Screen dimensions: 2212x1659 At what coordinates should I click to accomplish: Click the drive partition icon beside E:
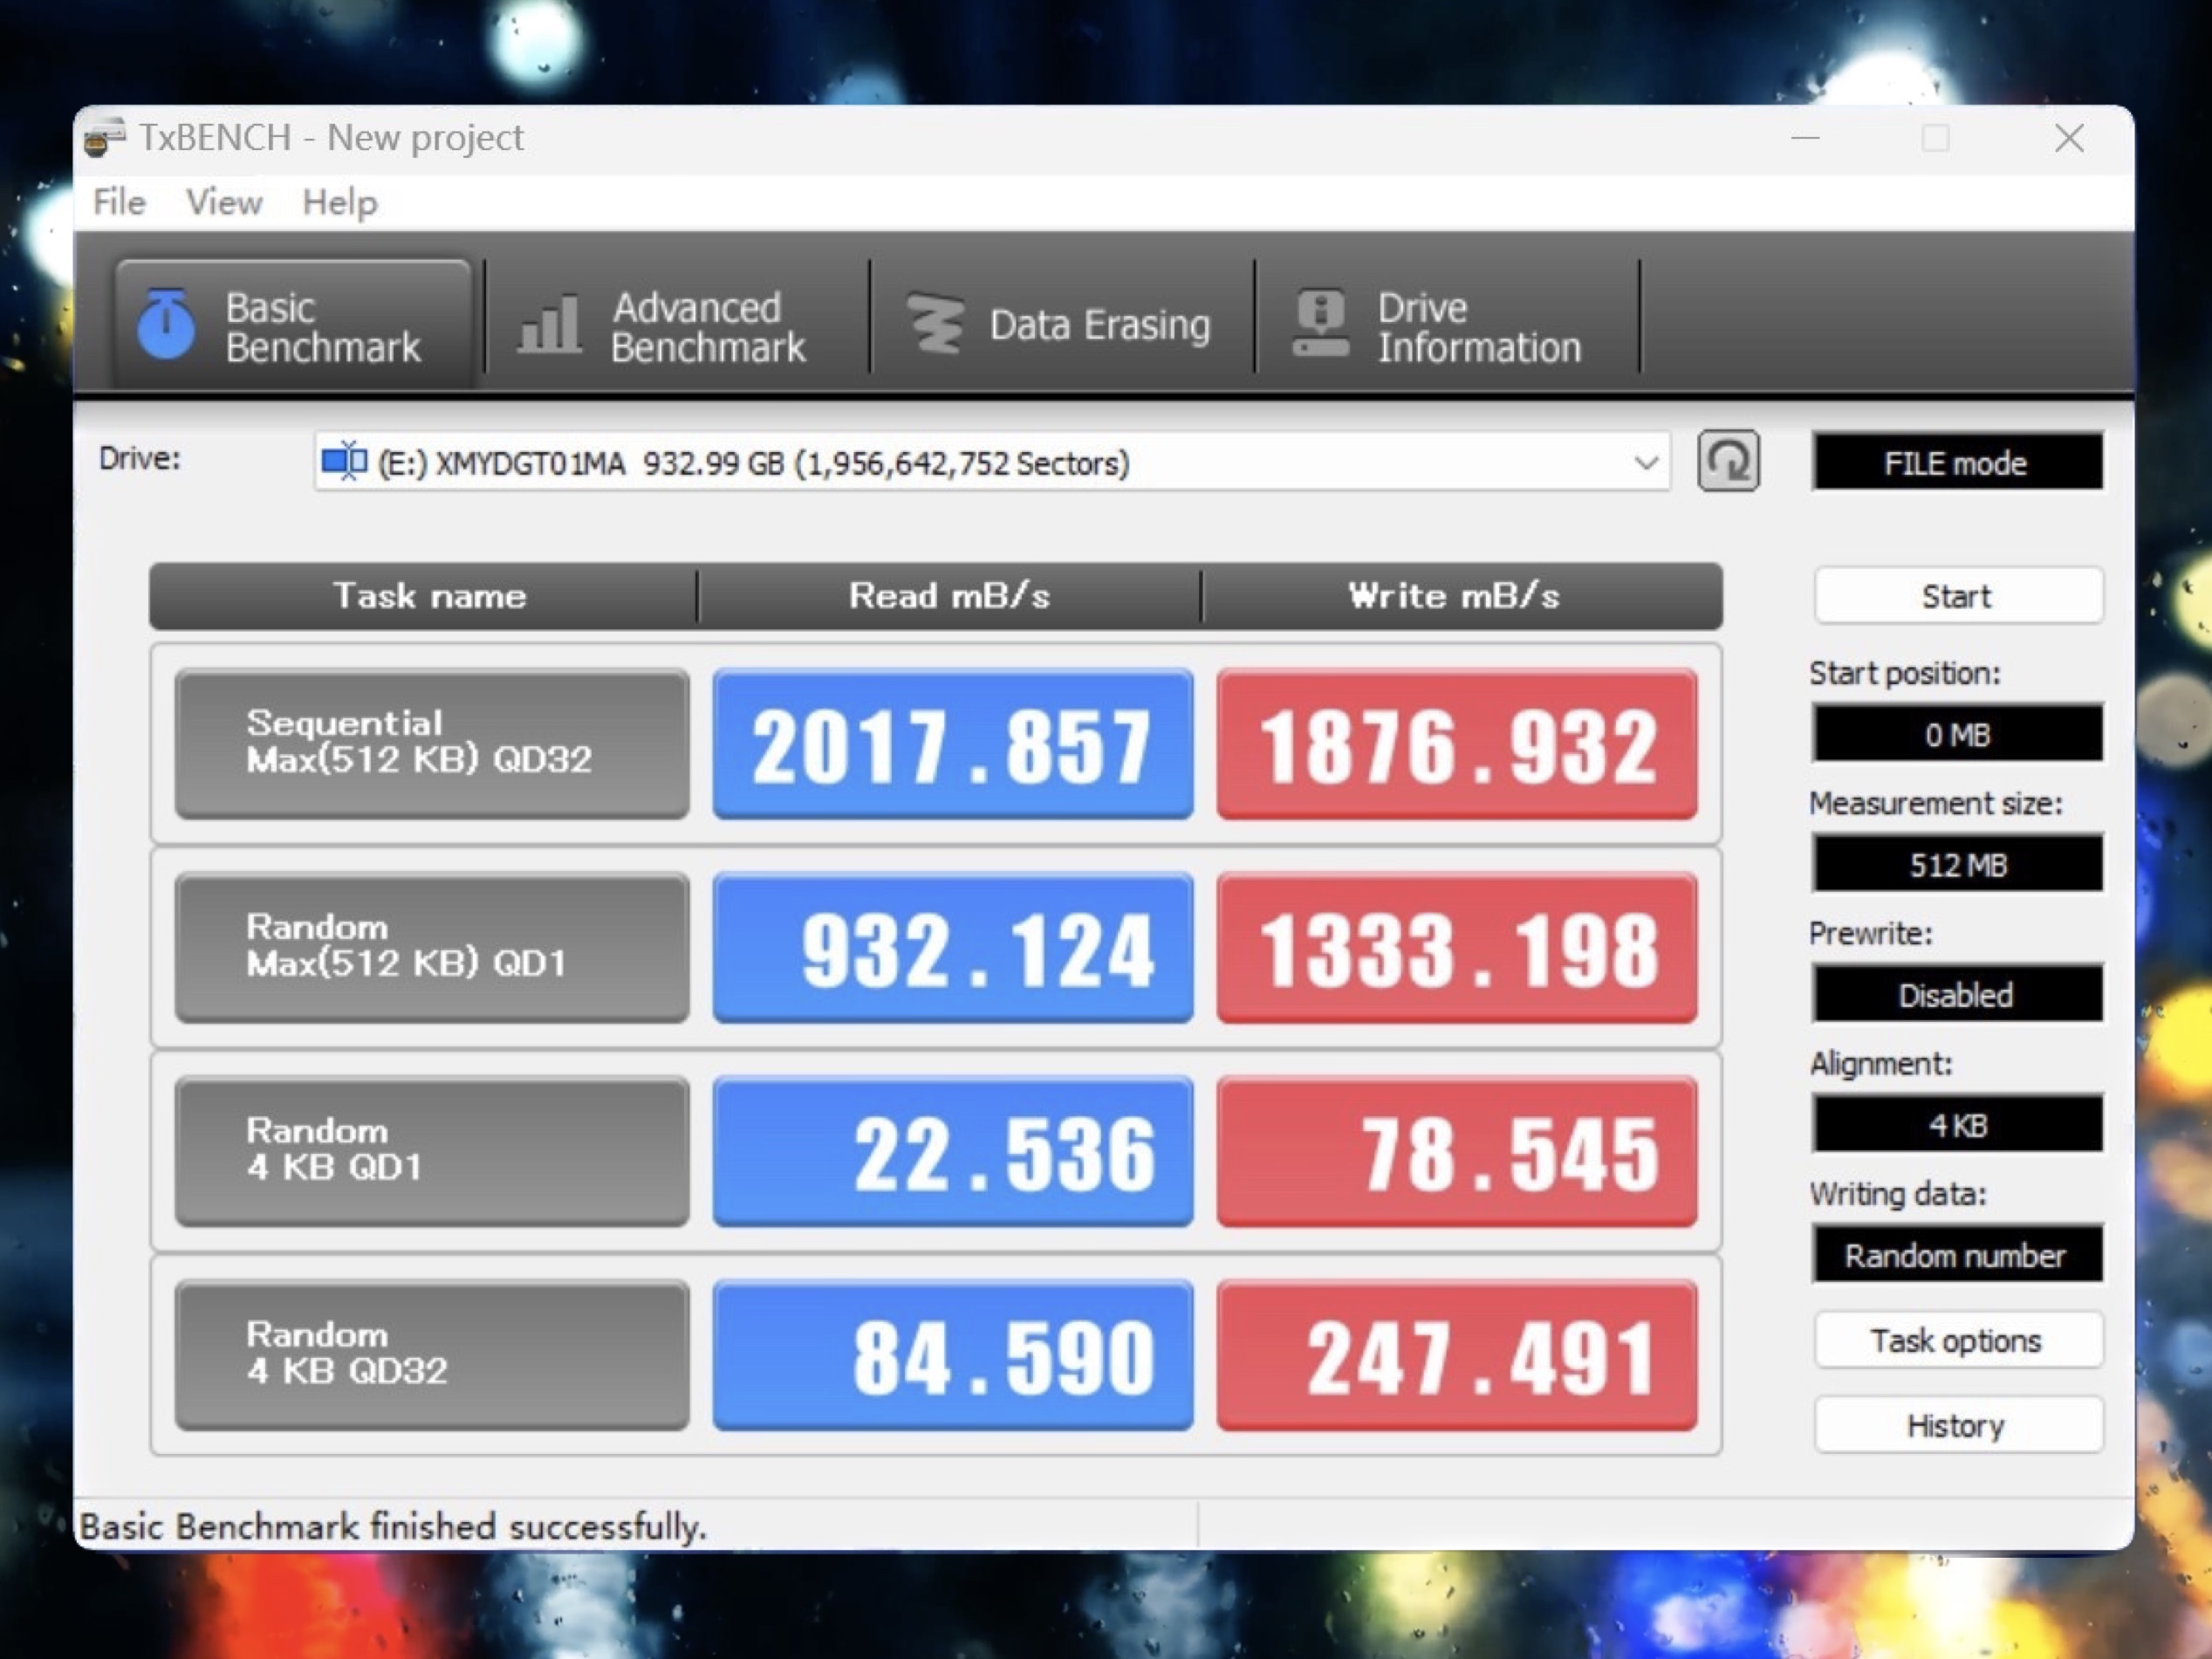(x=344, y=462)
